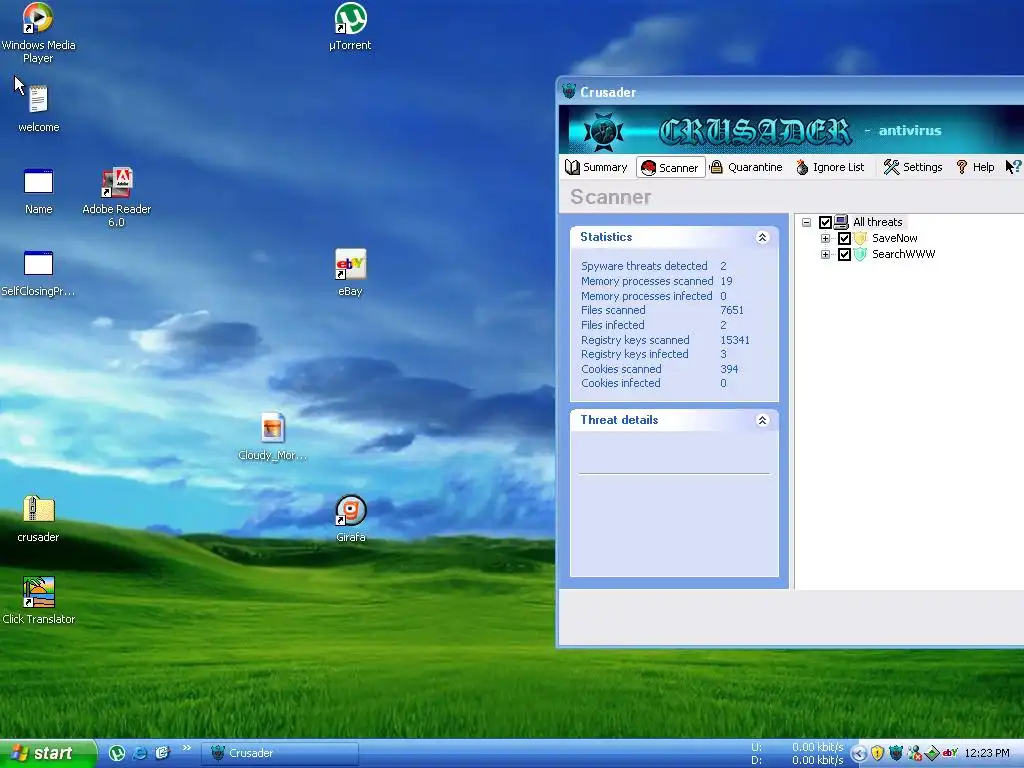Open Adobe Reader 6.0 desktop shortcut
Image resolution: width=1024 pixels, height=768 pixels.
pos(117,197)
